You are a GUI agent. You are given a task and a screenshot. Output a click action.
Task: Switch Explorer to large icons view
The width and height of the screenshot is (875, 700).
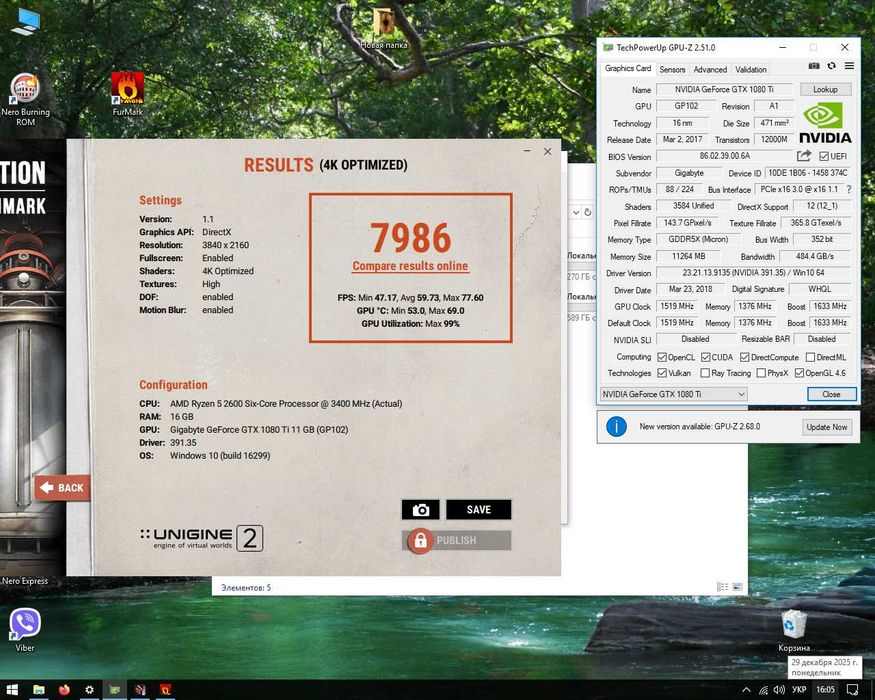(737, 587)
